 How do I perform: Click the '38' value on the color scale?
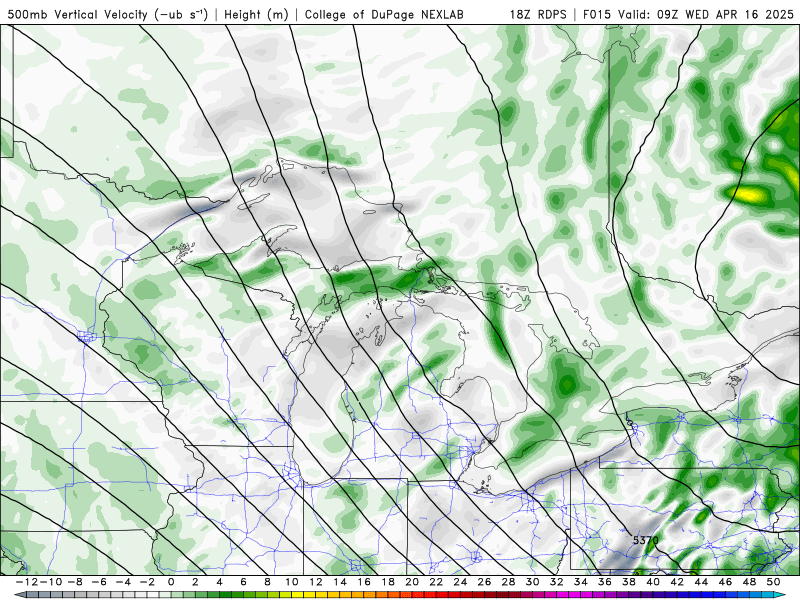point(629,582)
